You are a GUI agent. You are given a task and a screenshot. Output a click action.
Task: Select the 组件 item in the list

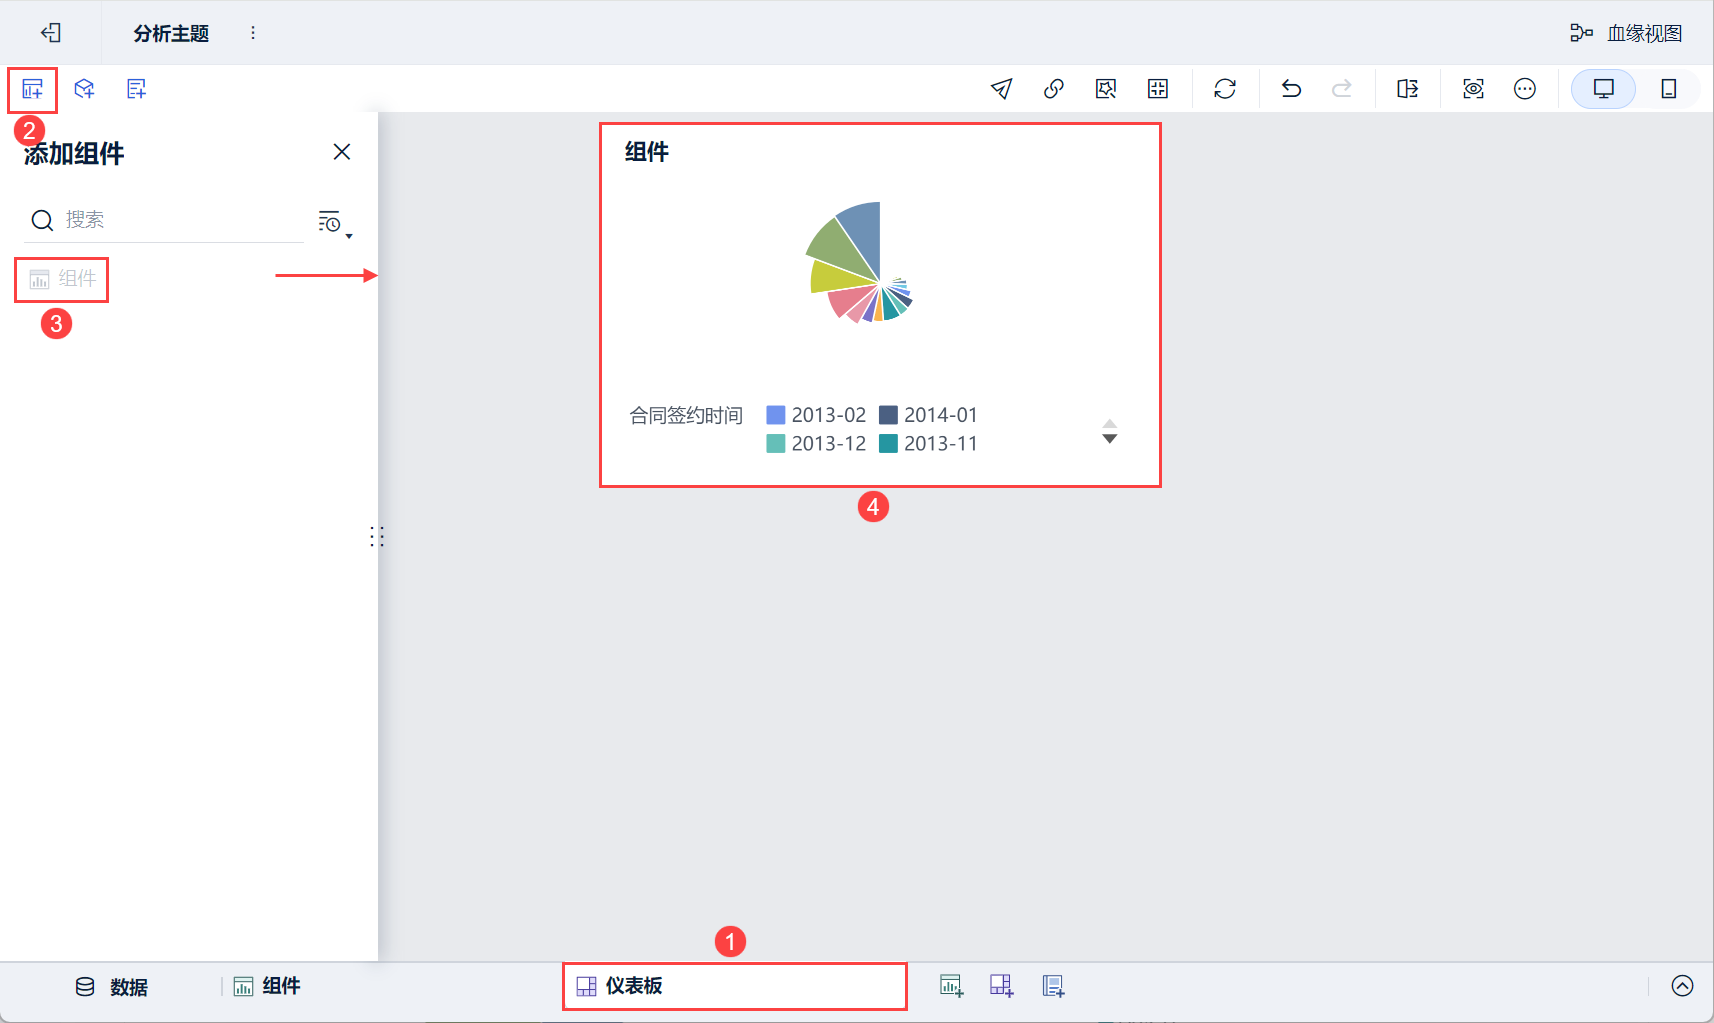62,279
